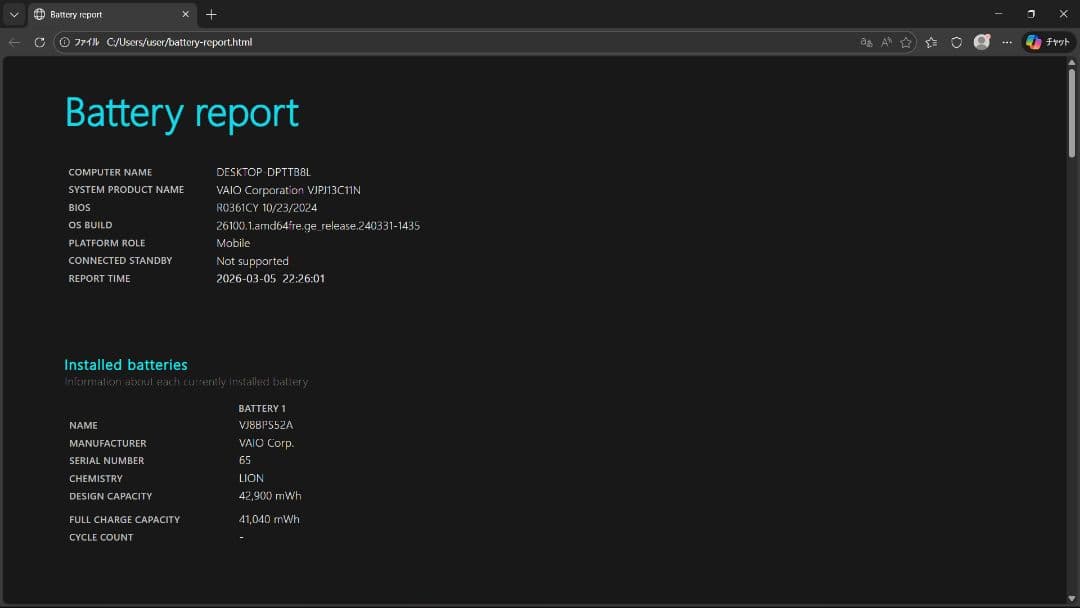This screenshot has height=608, width=1080.
Task: Refresh the Battery report page
Action: pos(39,42)
